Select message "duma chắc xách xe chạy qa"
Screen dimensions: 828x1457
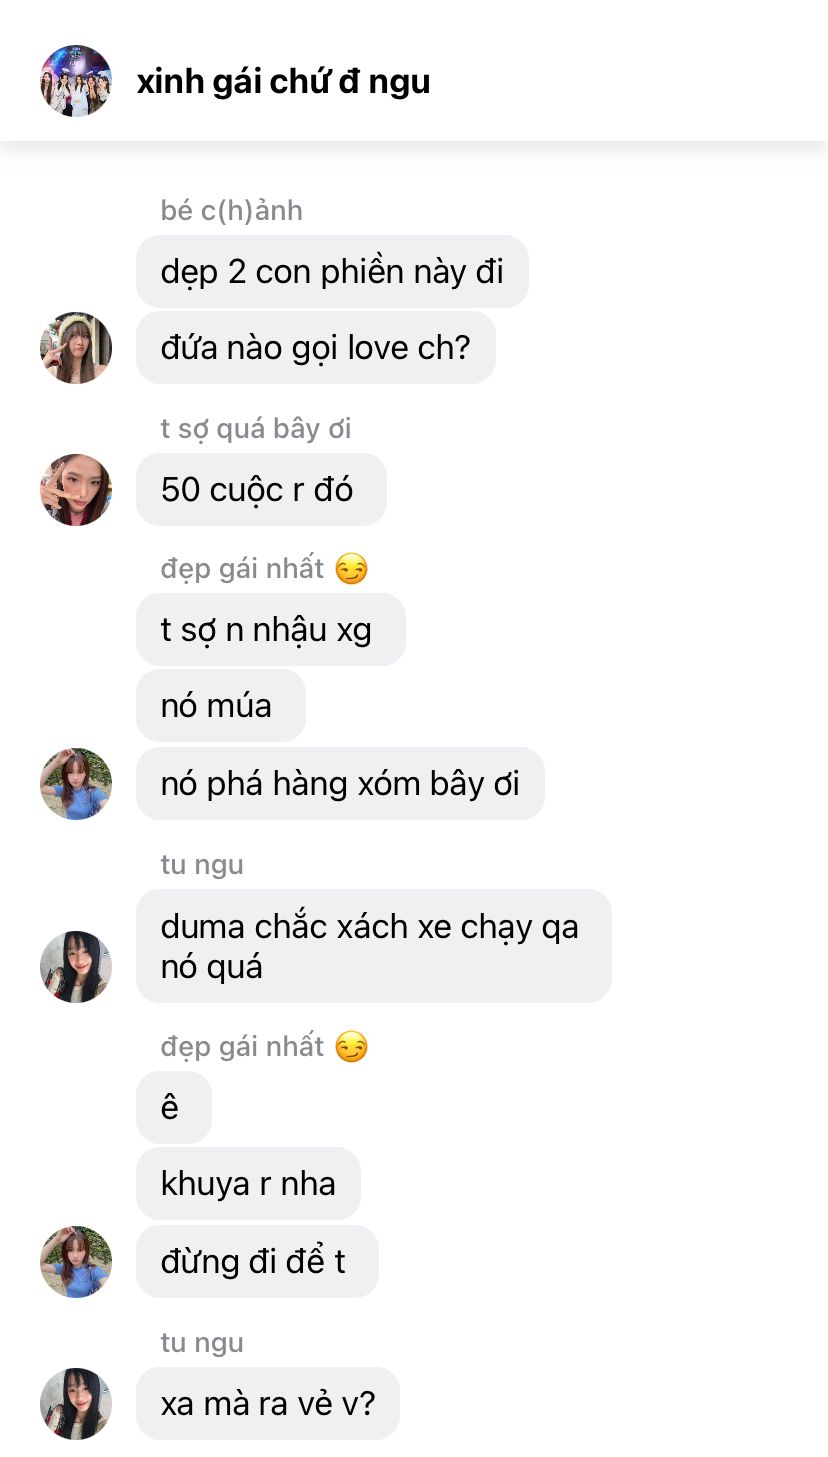point(374,946)
